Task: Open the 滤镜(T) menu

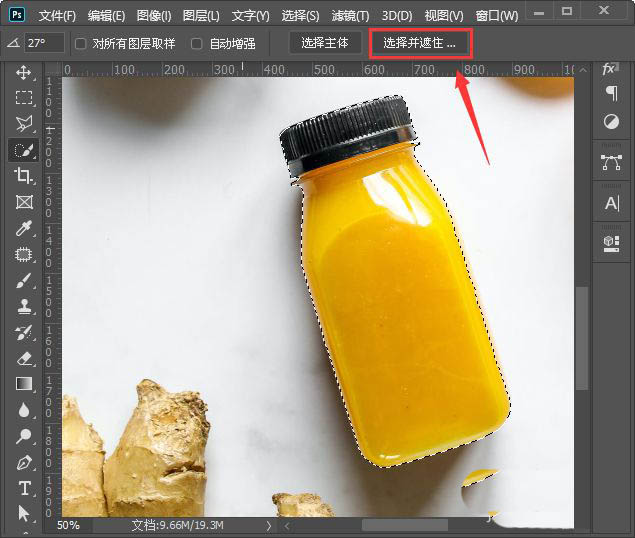Action: click(350, 16)
